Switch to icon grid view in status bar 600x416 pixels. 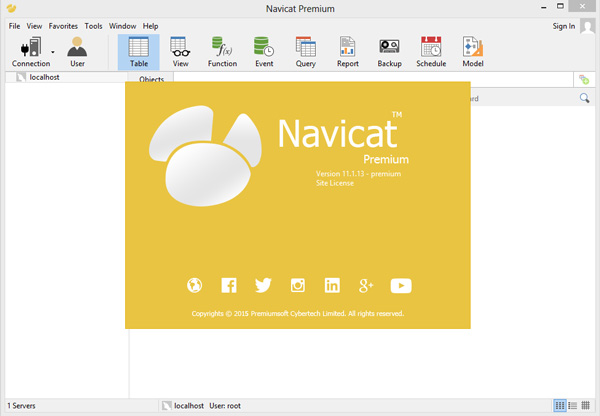[x=560, y=405]
